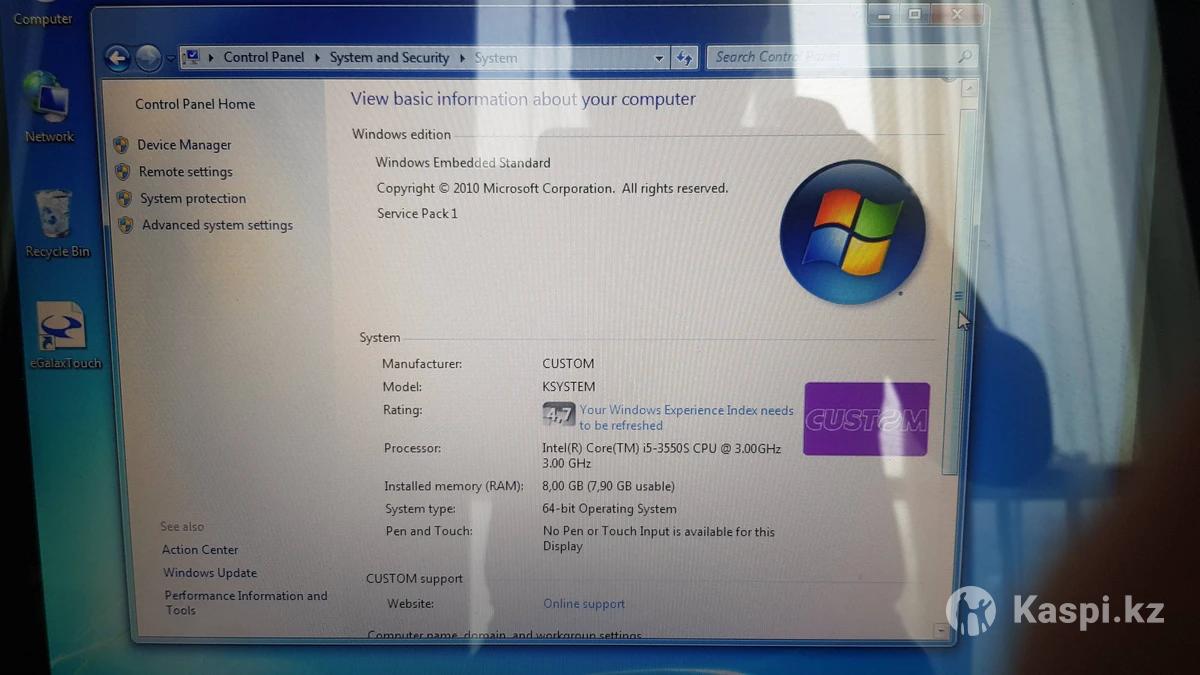Click the 'Windows Embedded Standard' text

(x=463, y=163)
